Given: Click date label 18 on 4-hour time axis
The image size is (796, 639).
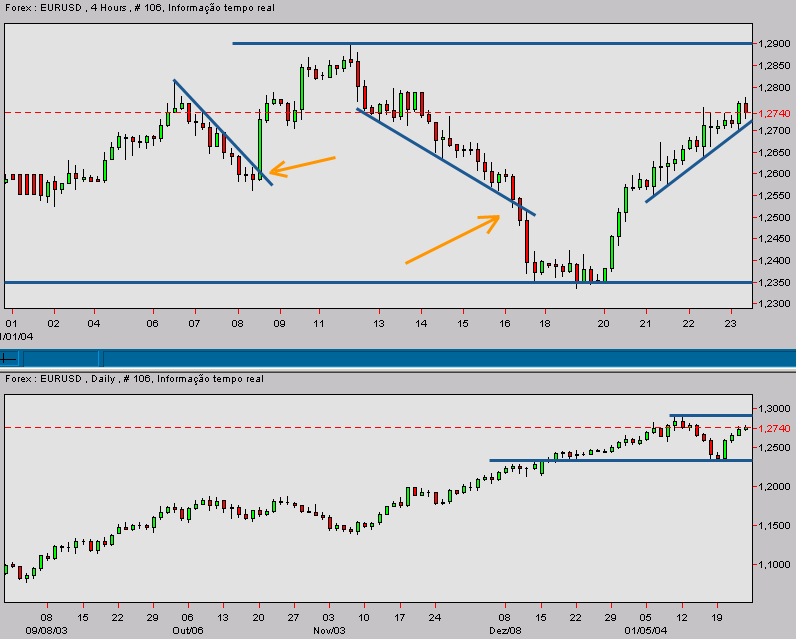Looking at the screenshot, I should pyautogui.click(x=545, y=323).
